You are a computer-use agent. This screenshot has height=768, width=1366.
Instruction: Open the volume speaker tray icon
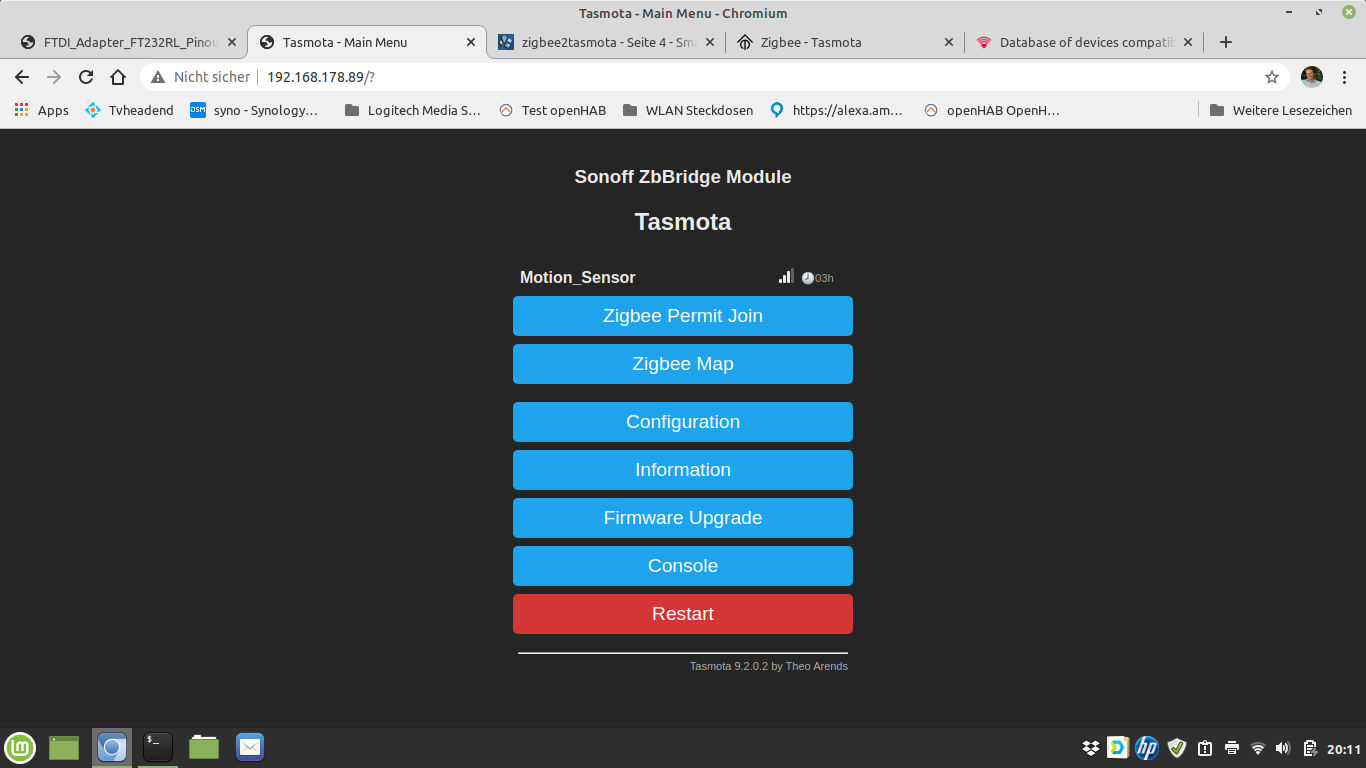(1284, 748)
